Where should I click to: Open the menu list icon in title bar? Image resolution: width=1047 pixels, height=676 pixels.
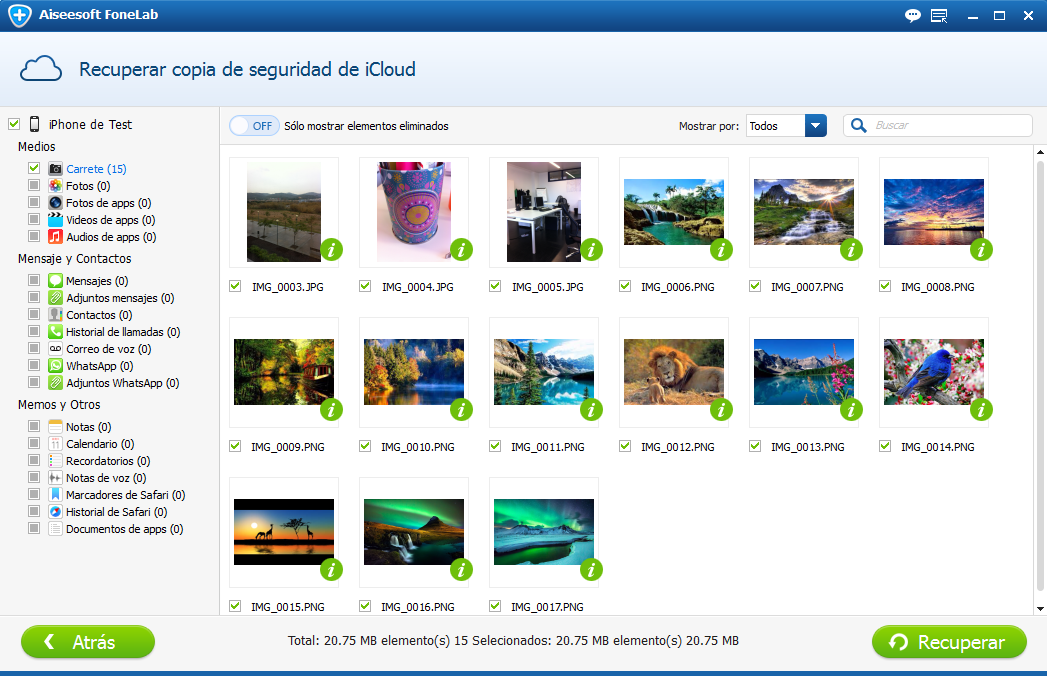tap(939, 15)
